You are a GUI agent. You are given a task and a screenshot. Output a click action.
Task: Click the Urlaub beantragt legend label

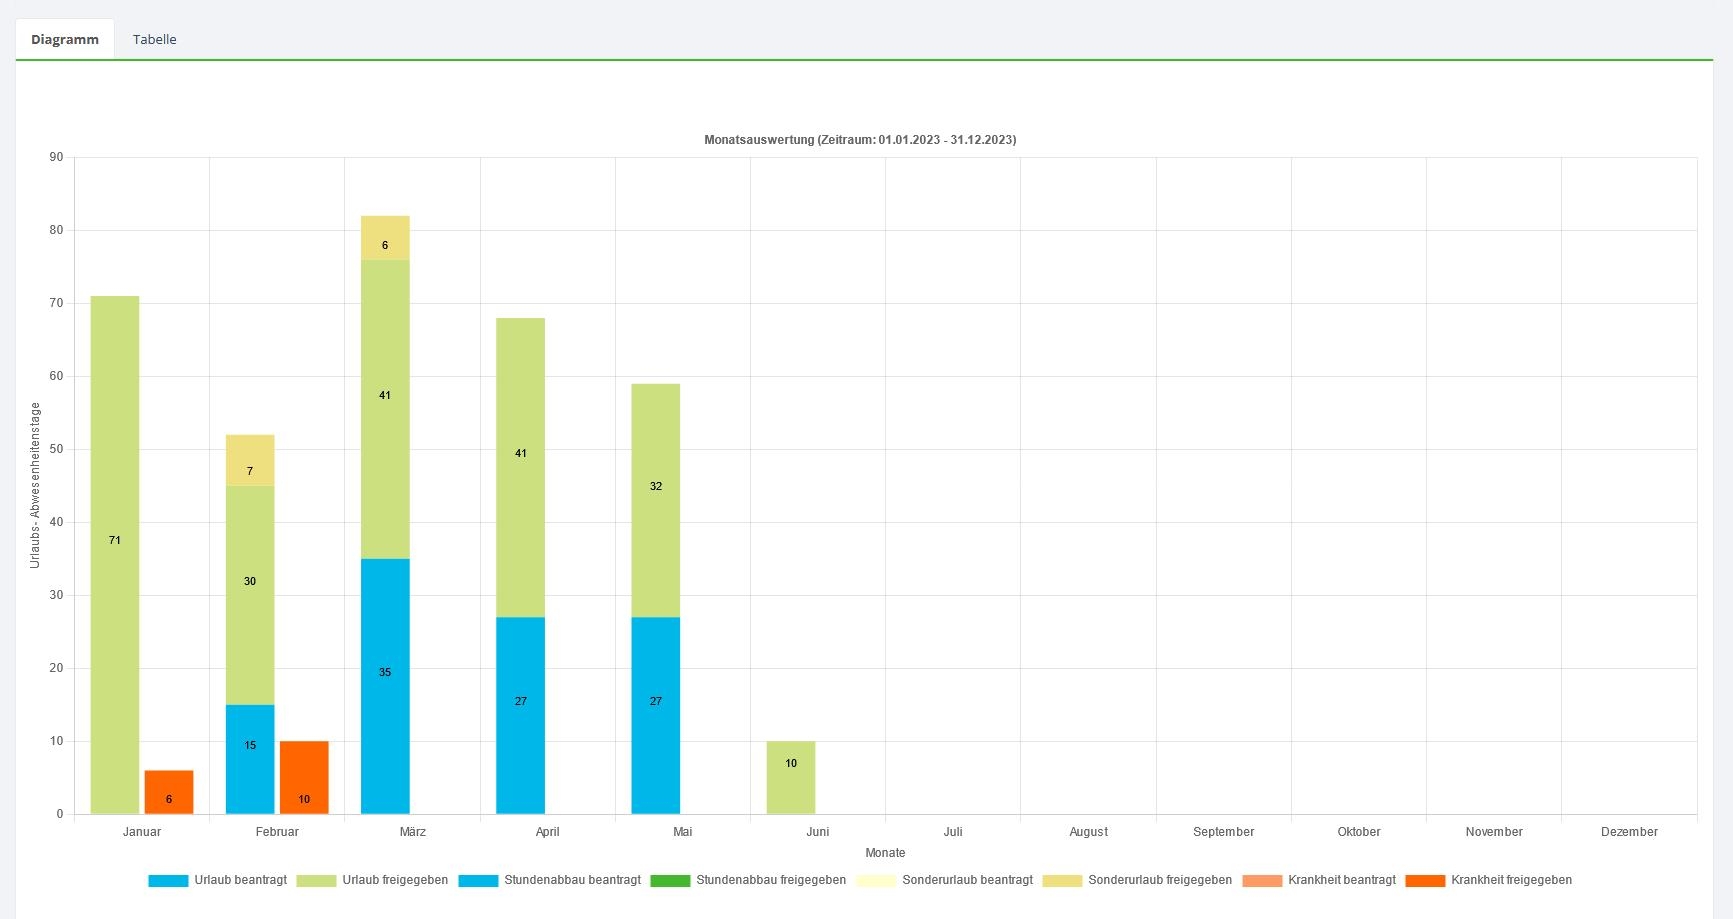point(241,880)
